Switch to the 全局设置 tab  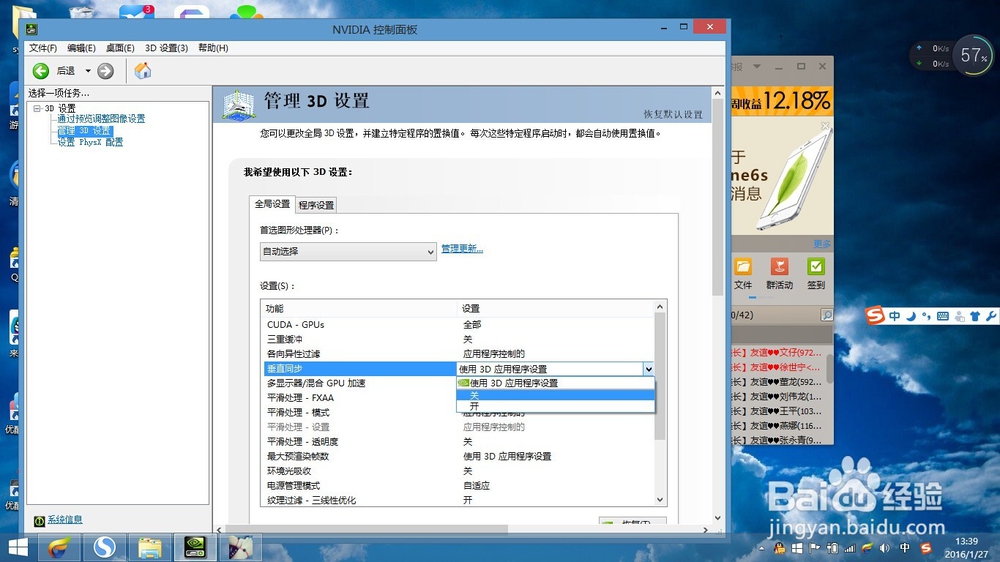coord(272,204)
